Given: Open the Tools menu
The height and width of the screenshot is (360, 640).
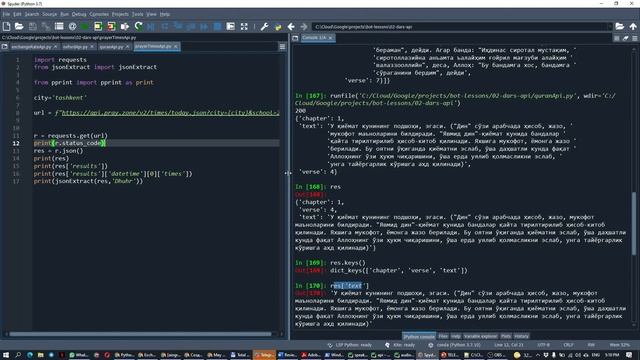Looking at the screenshot, I should pos(138,14).
